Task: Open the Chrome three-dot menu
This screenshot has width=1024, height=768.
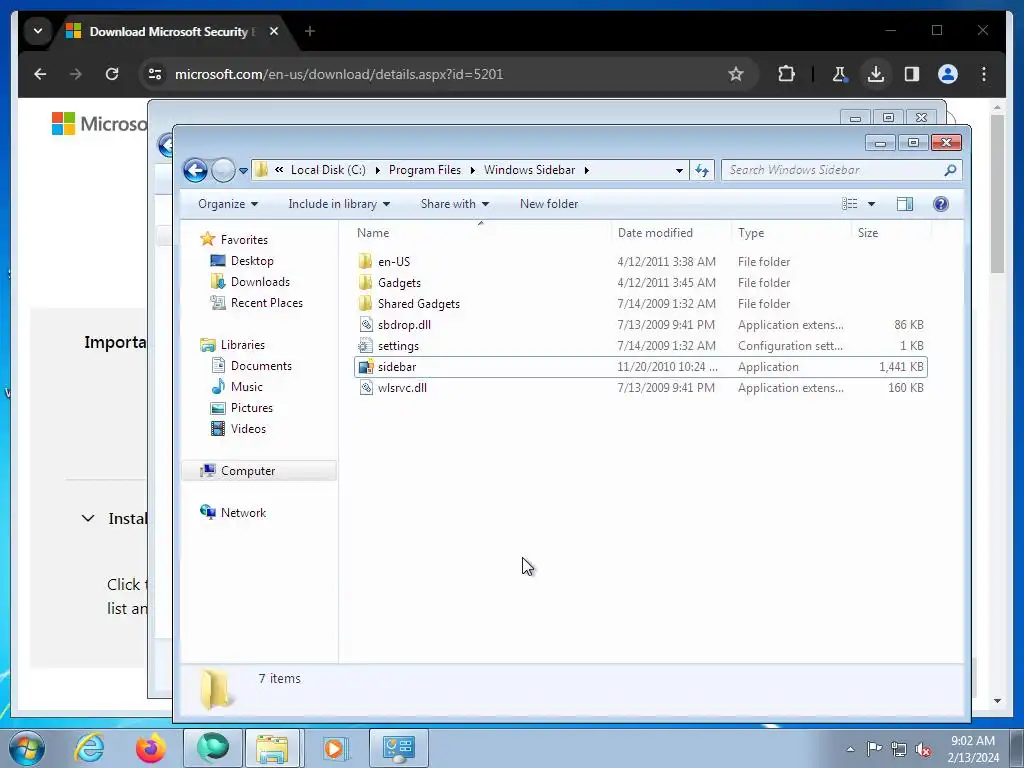Action: point(984,74)
